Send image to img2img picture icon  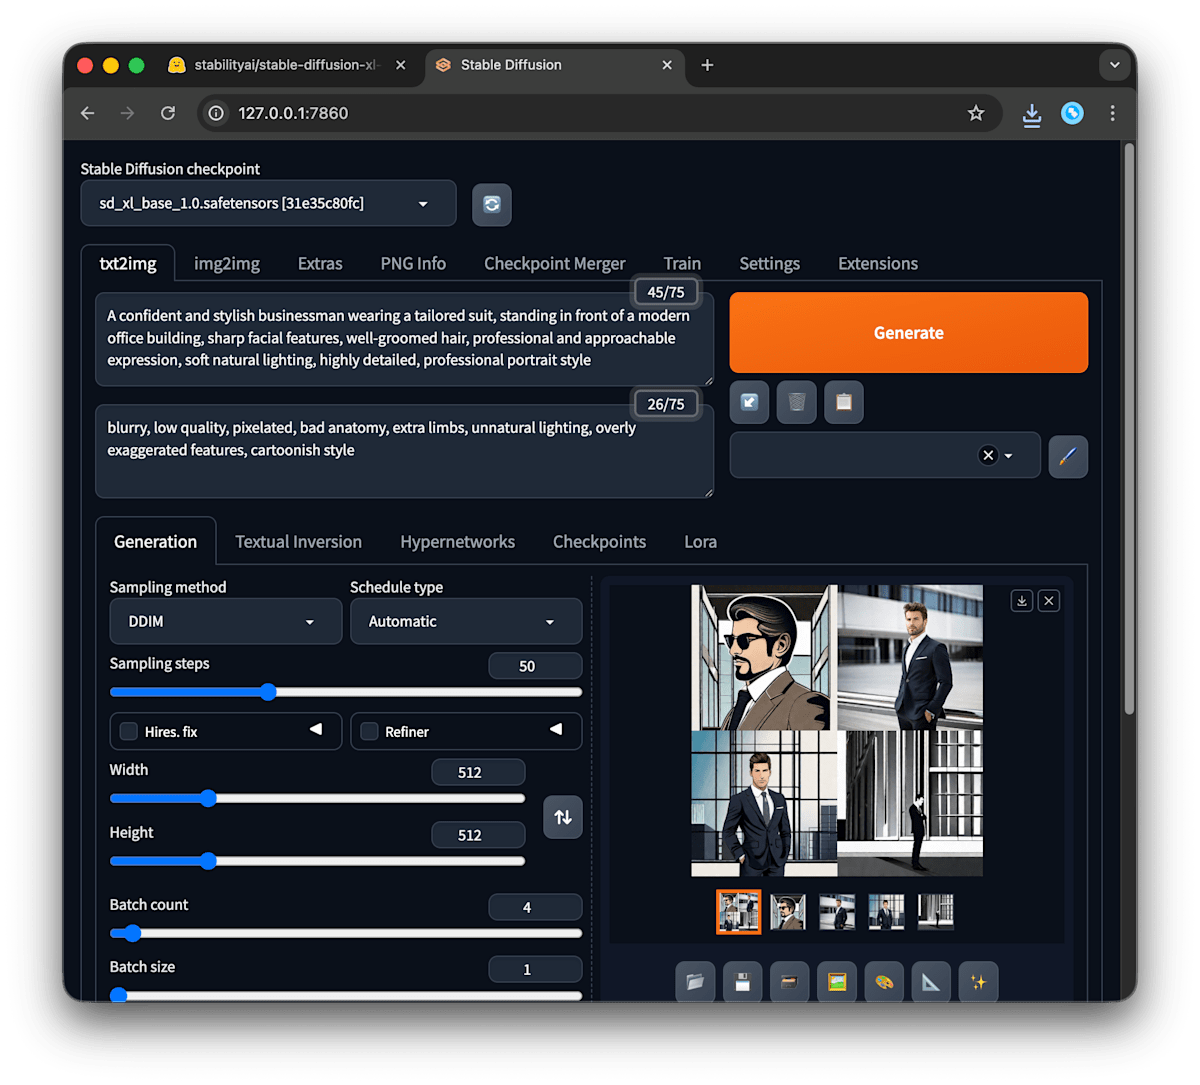(837, 982)
